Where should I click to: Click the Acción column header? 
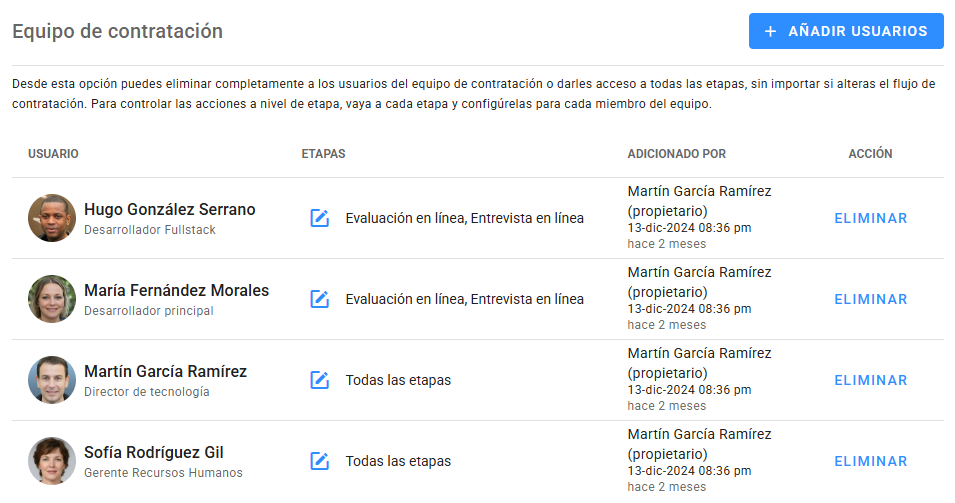(870, 154)
